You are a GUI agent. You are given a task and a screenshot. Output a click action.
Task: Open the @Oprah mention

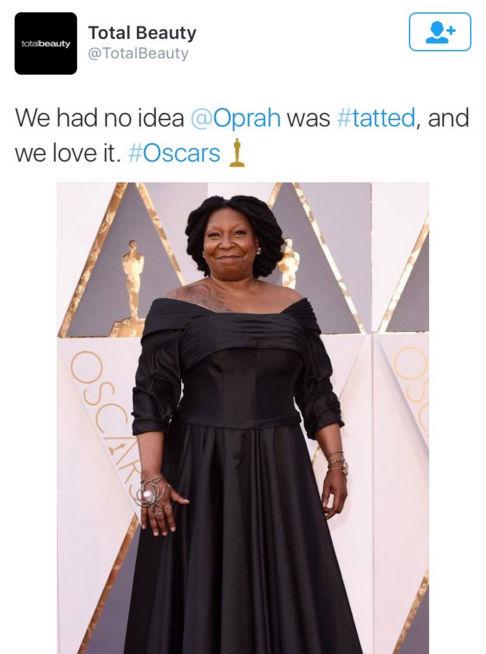[x=236, y=118]
